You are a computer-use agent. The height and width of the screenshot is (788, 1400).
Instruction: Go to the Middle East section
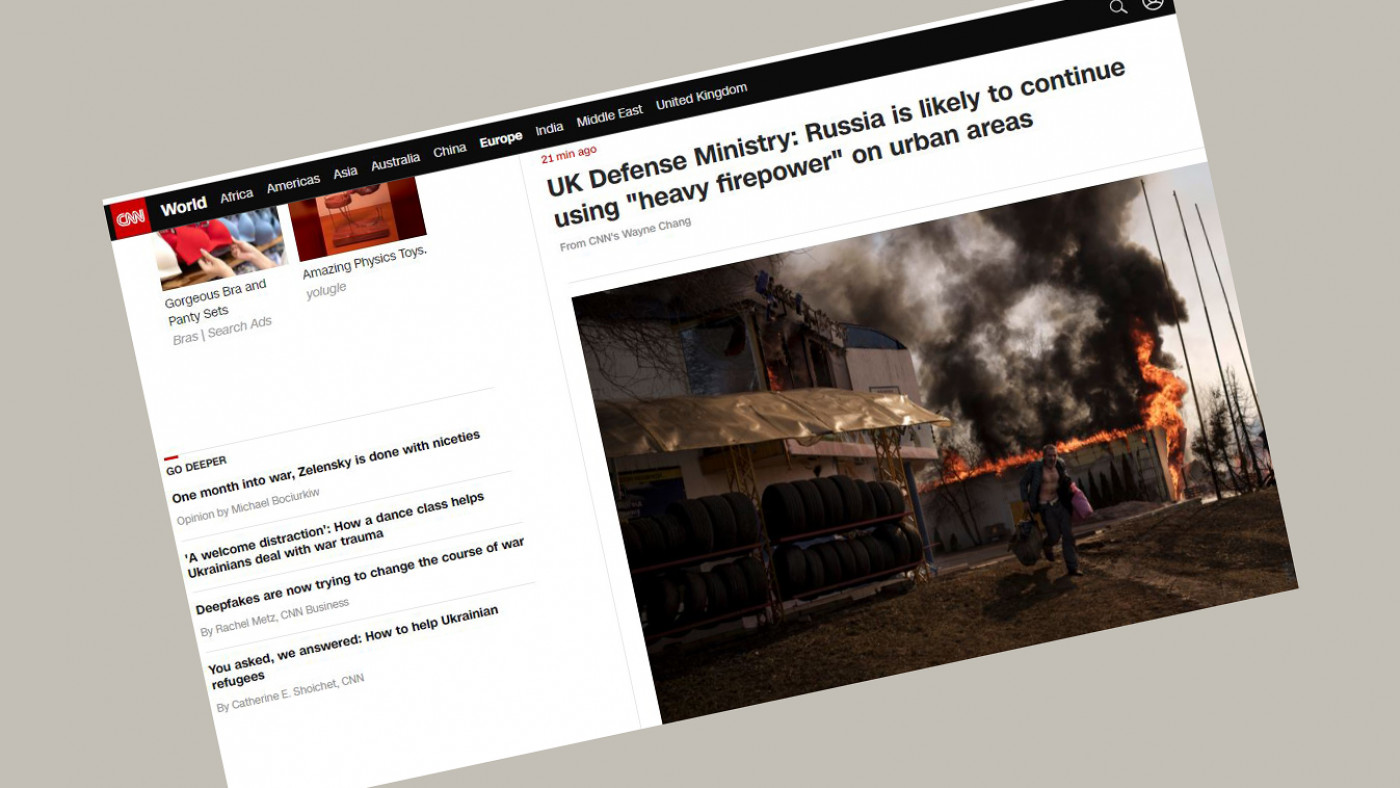click(x=610, y=116)
